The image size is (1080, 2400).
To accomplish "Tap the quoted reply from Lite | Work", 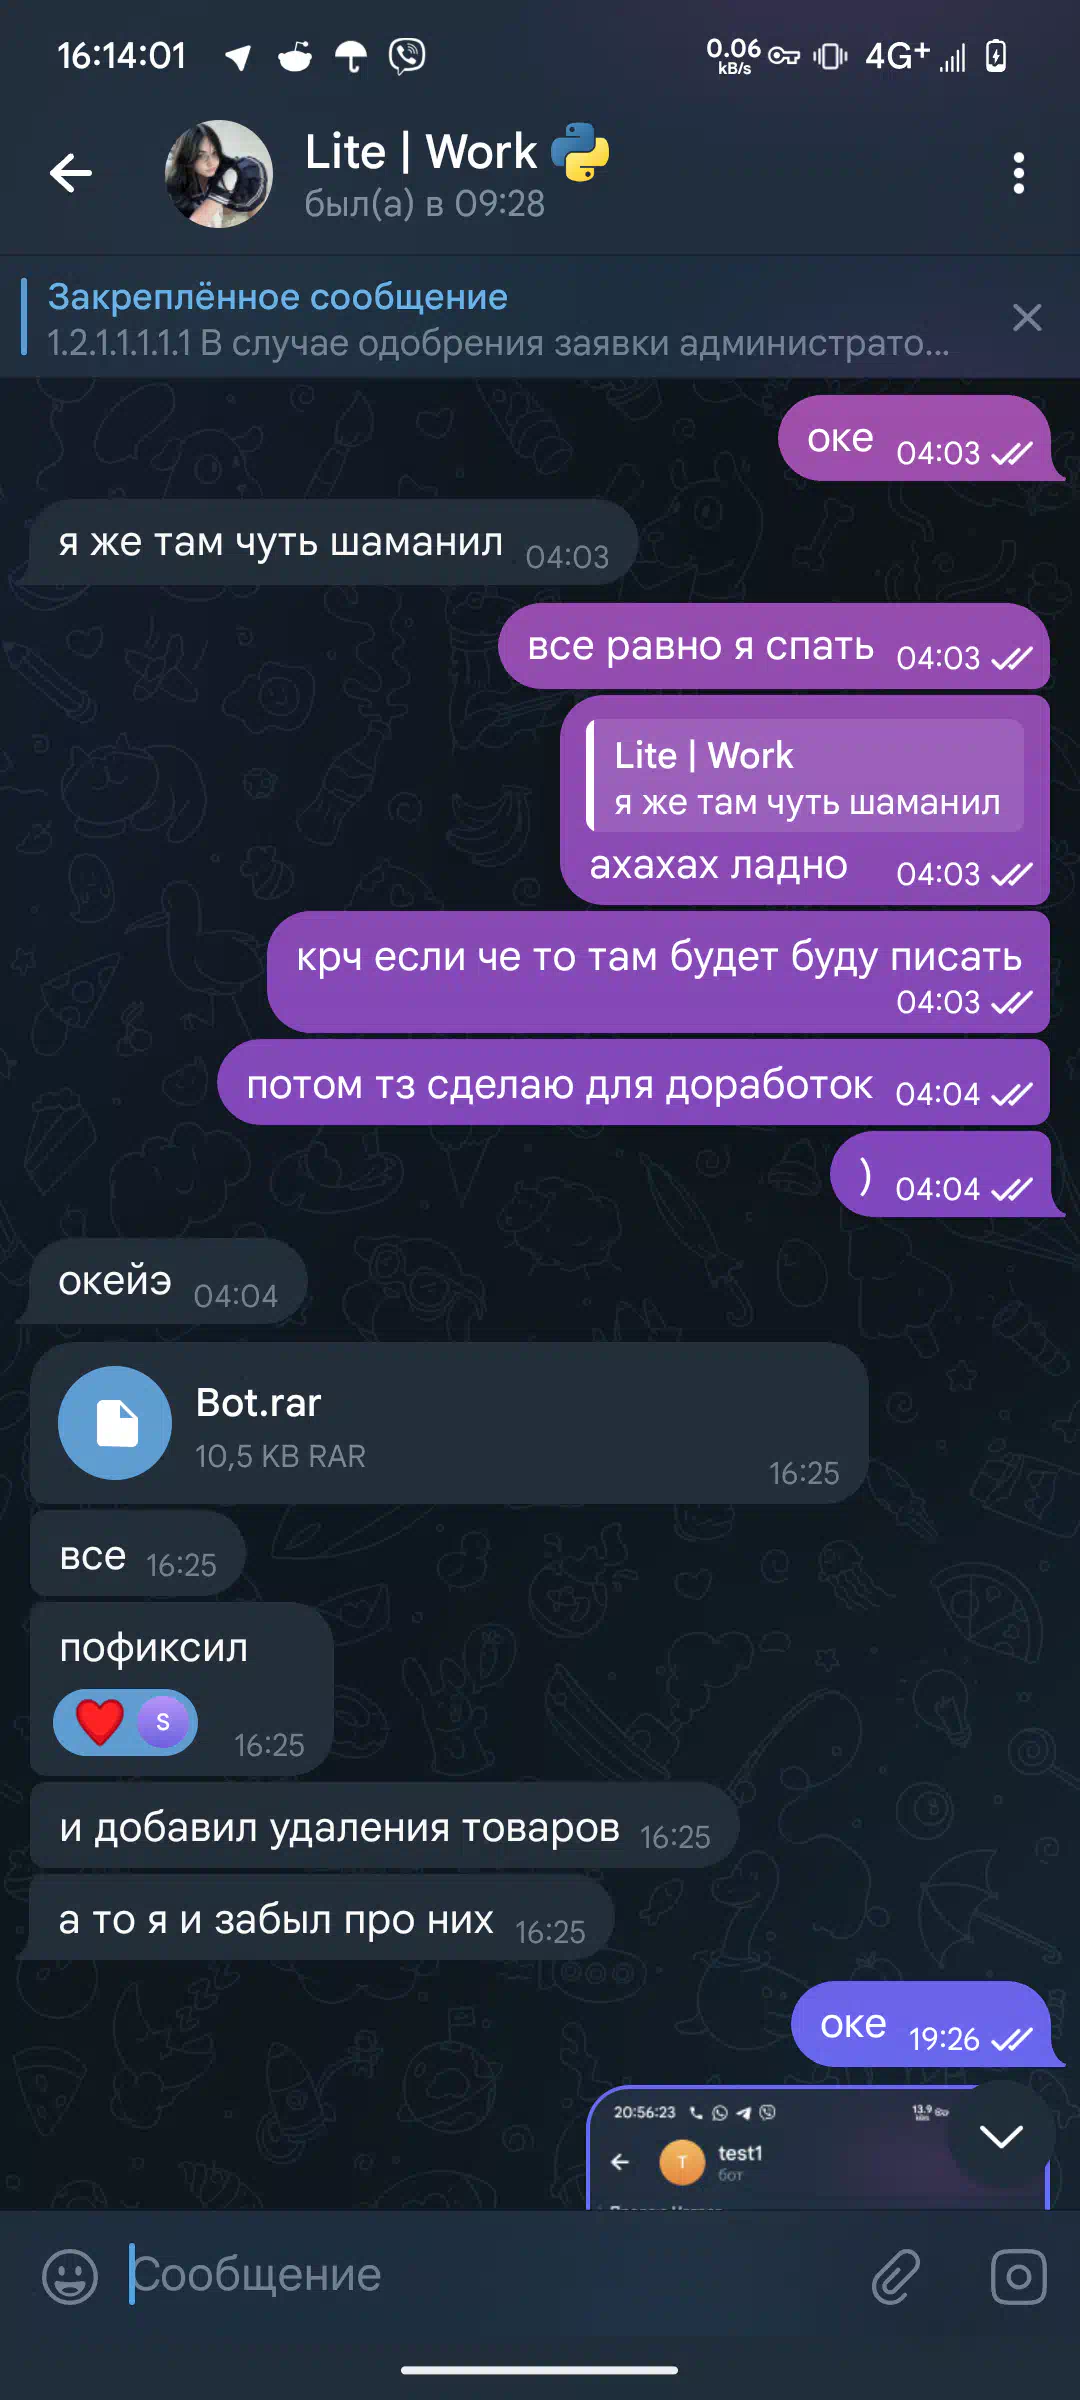I will click(805, 776).
